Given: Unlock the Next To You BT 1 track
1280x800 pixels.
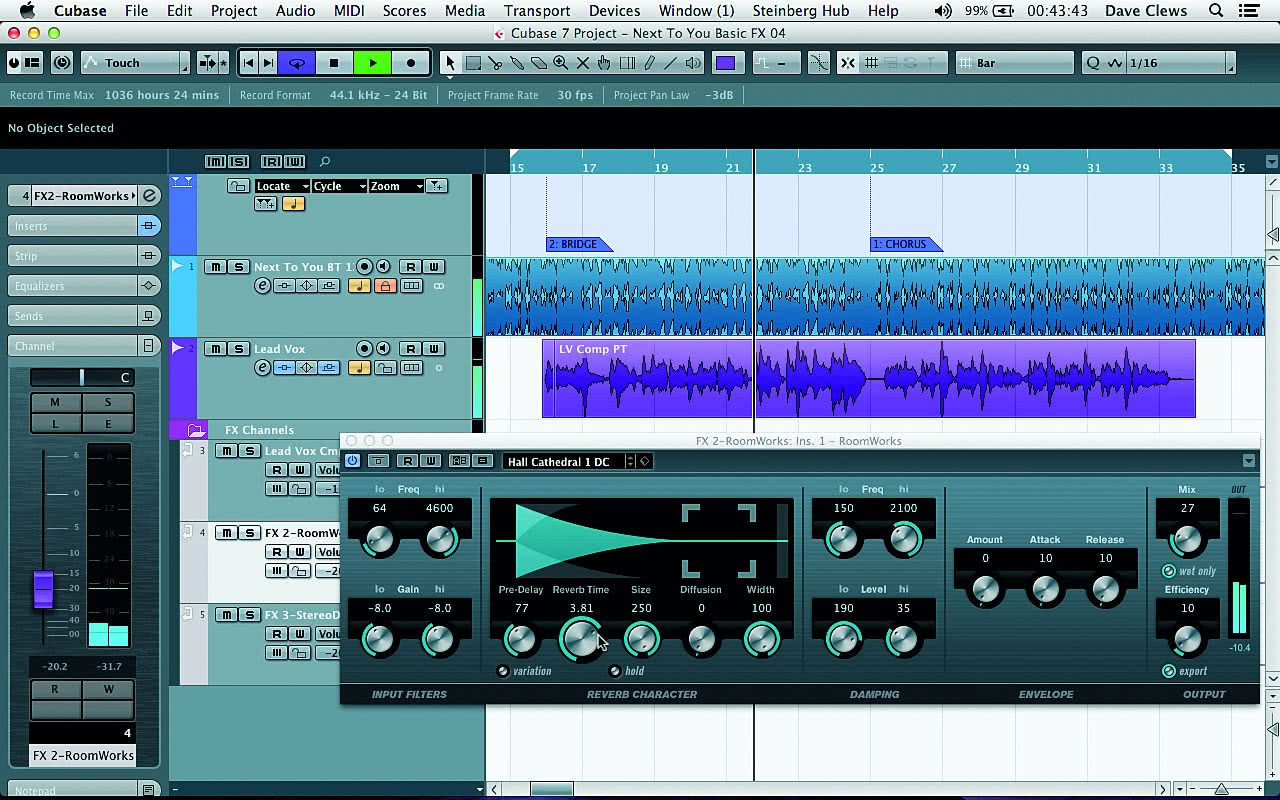Looking at the screenshot, I should [x=385, y=286].
